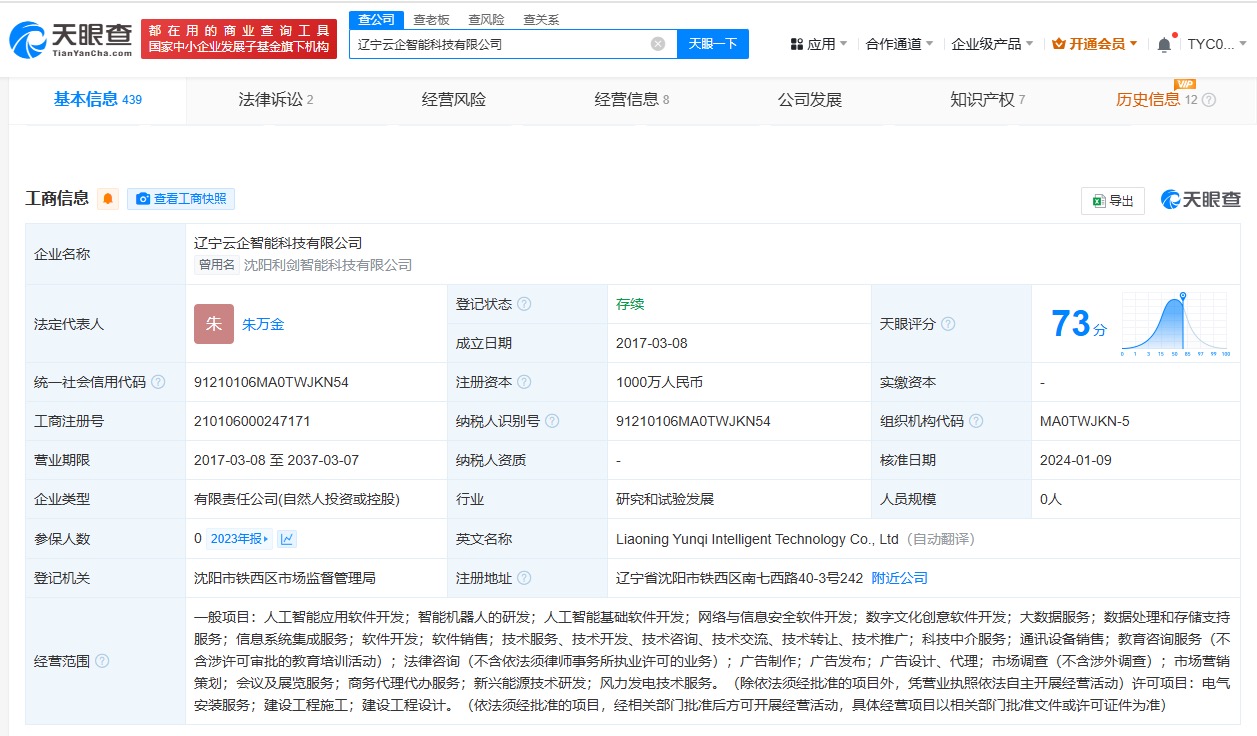Click the founding date 2017-03-08
This screenshot has height=736, width=1257.
(652, 343)
